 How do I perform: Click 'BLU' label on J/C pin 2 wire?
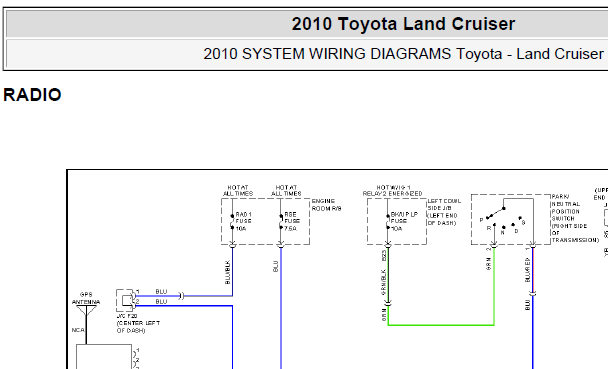click(x=161, y=301)
